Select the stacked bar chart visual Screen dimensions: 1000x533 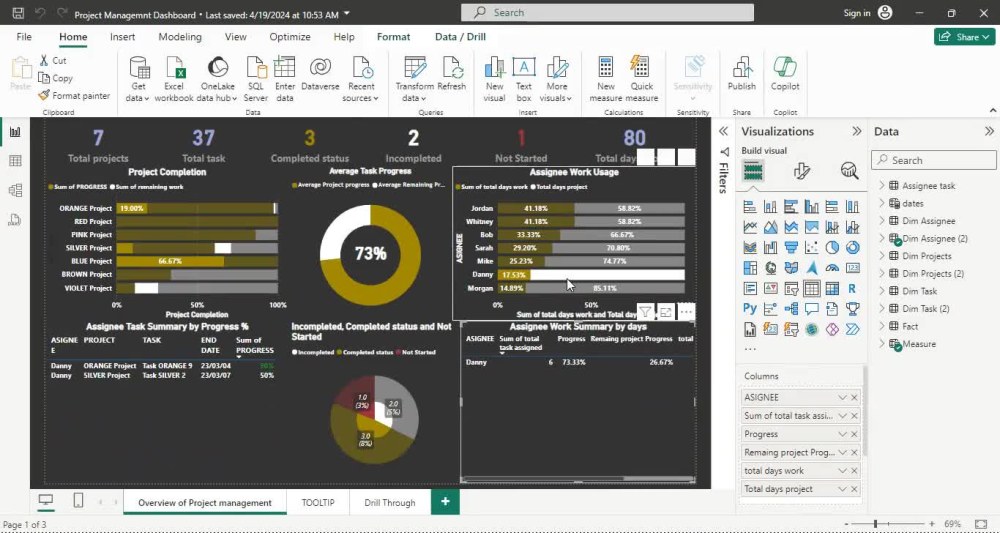[x=750, y=207]
